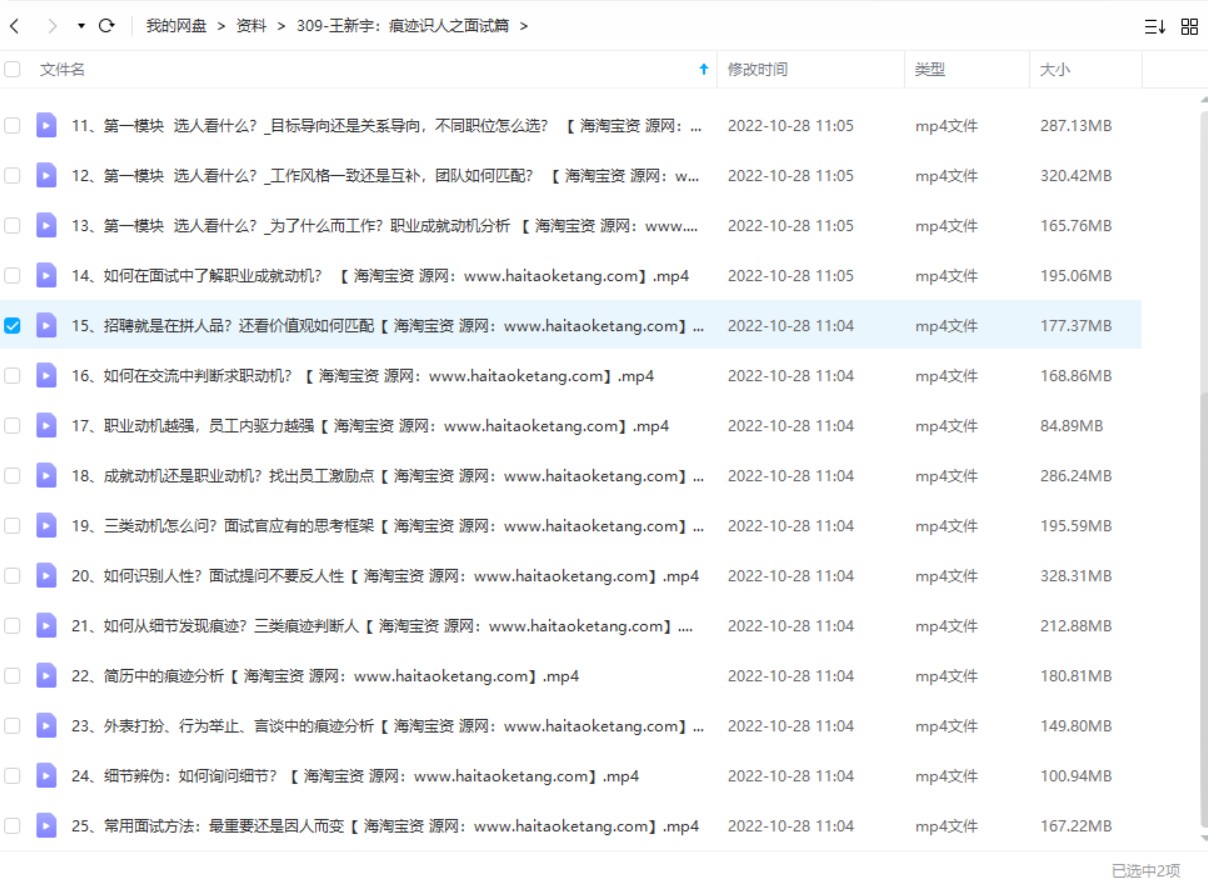Click video icon of file 20

tap(46, 575)
